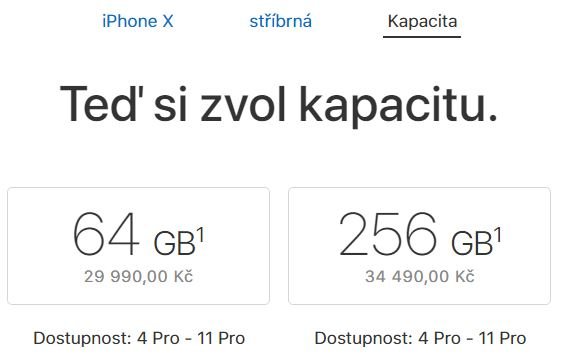
Task: Click the large 256 number
Action: click(x=388, y=234)
